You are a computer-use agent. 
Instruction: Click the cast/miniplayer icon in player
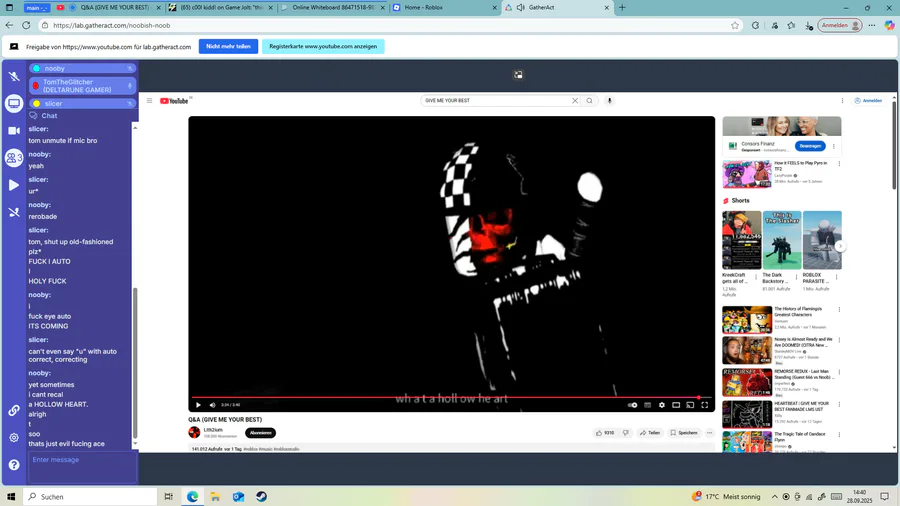tap(690, 405)
